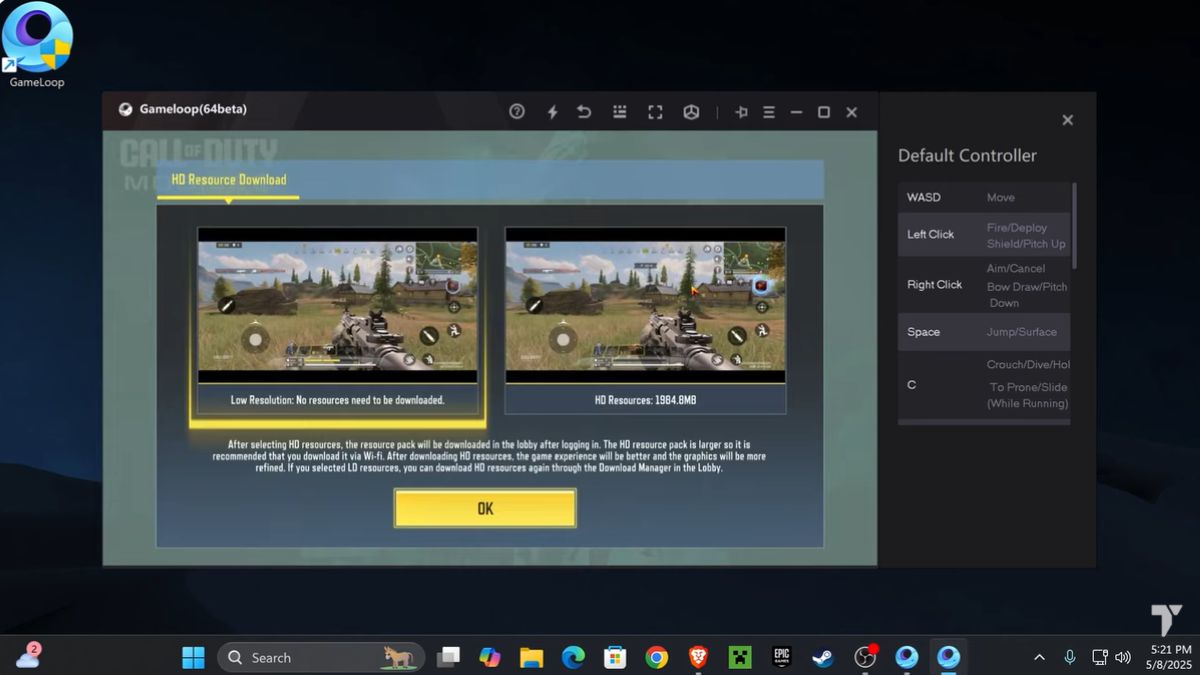Select the 'HD Resources: 1984.8MB' label
The width and height of the screenshot is (1200, 675).
(x=645, y=399)
